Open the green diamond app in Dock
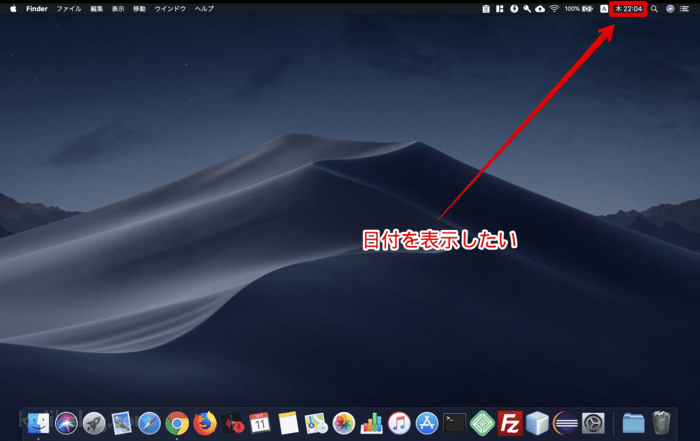The height and width of the screenshot is (441, 700). [x=483, y=423]
